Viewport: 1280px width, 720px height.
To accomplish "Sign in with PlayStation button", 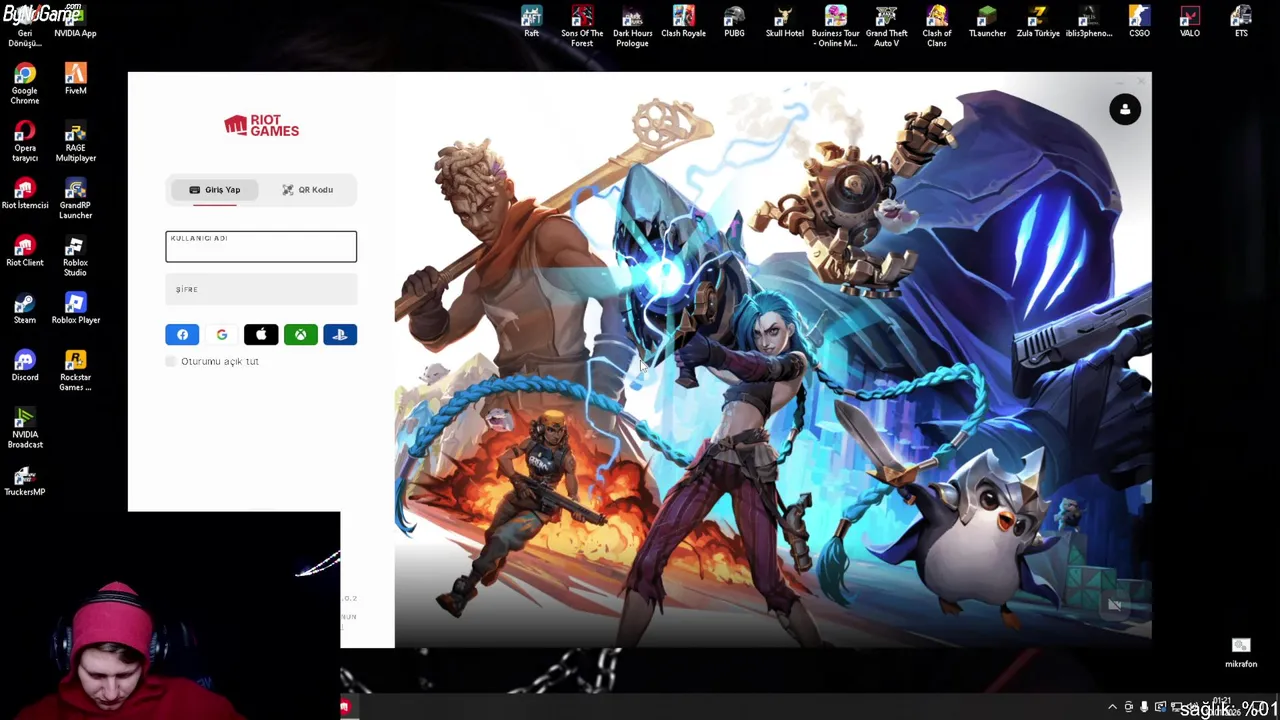I will (340, 335).
